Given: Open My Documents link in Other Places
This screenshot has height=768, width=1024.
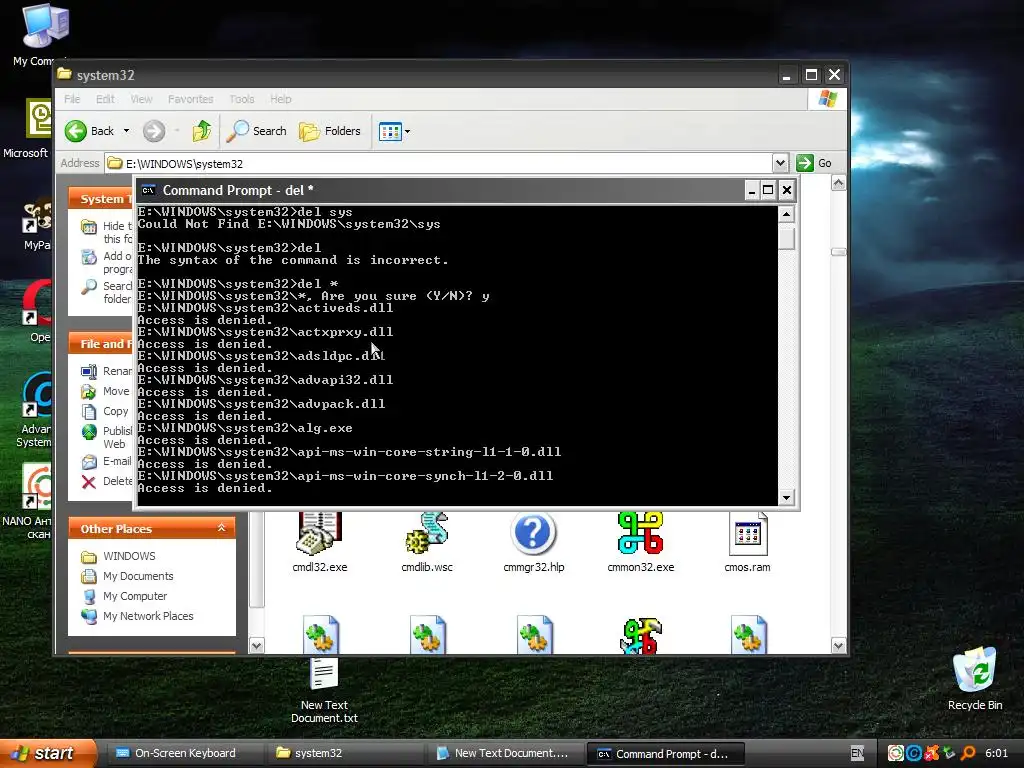Looking at the screenshot, I should [138, 577].
